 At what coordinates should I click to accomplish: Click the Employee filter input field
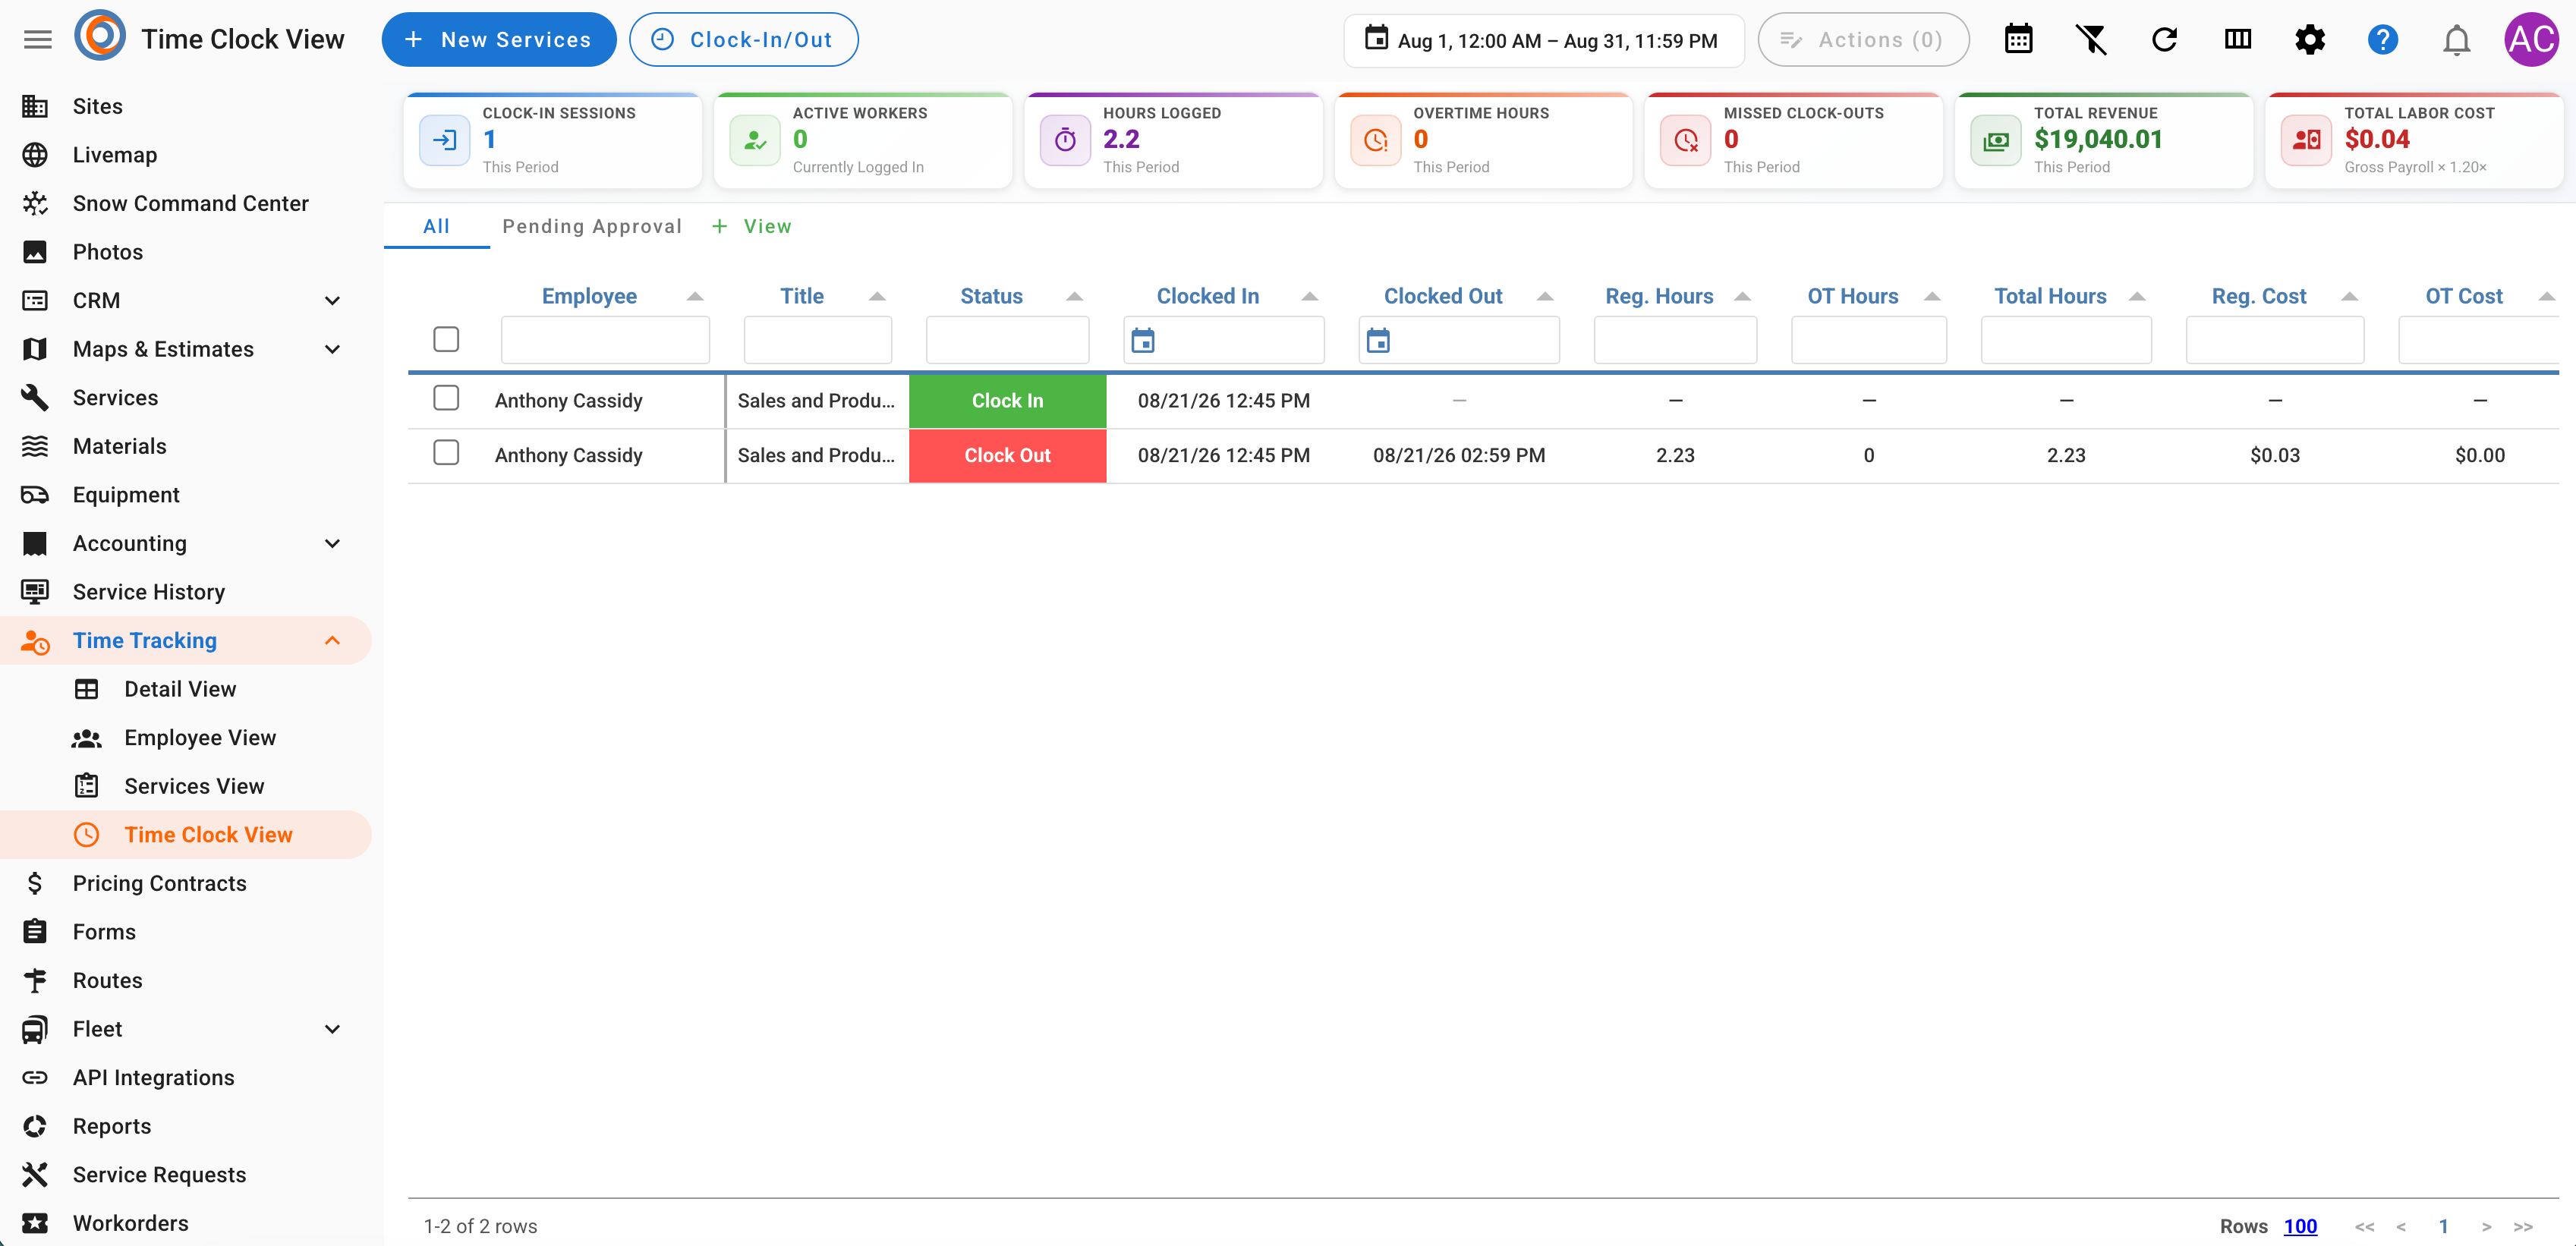tap(605, 341)
